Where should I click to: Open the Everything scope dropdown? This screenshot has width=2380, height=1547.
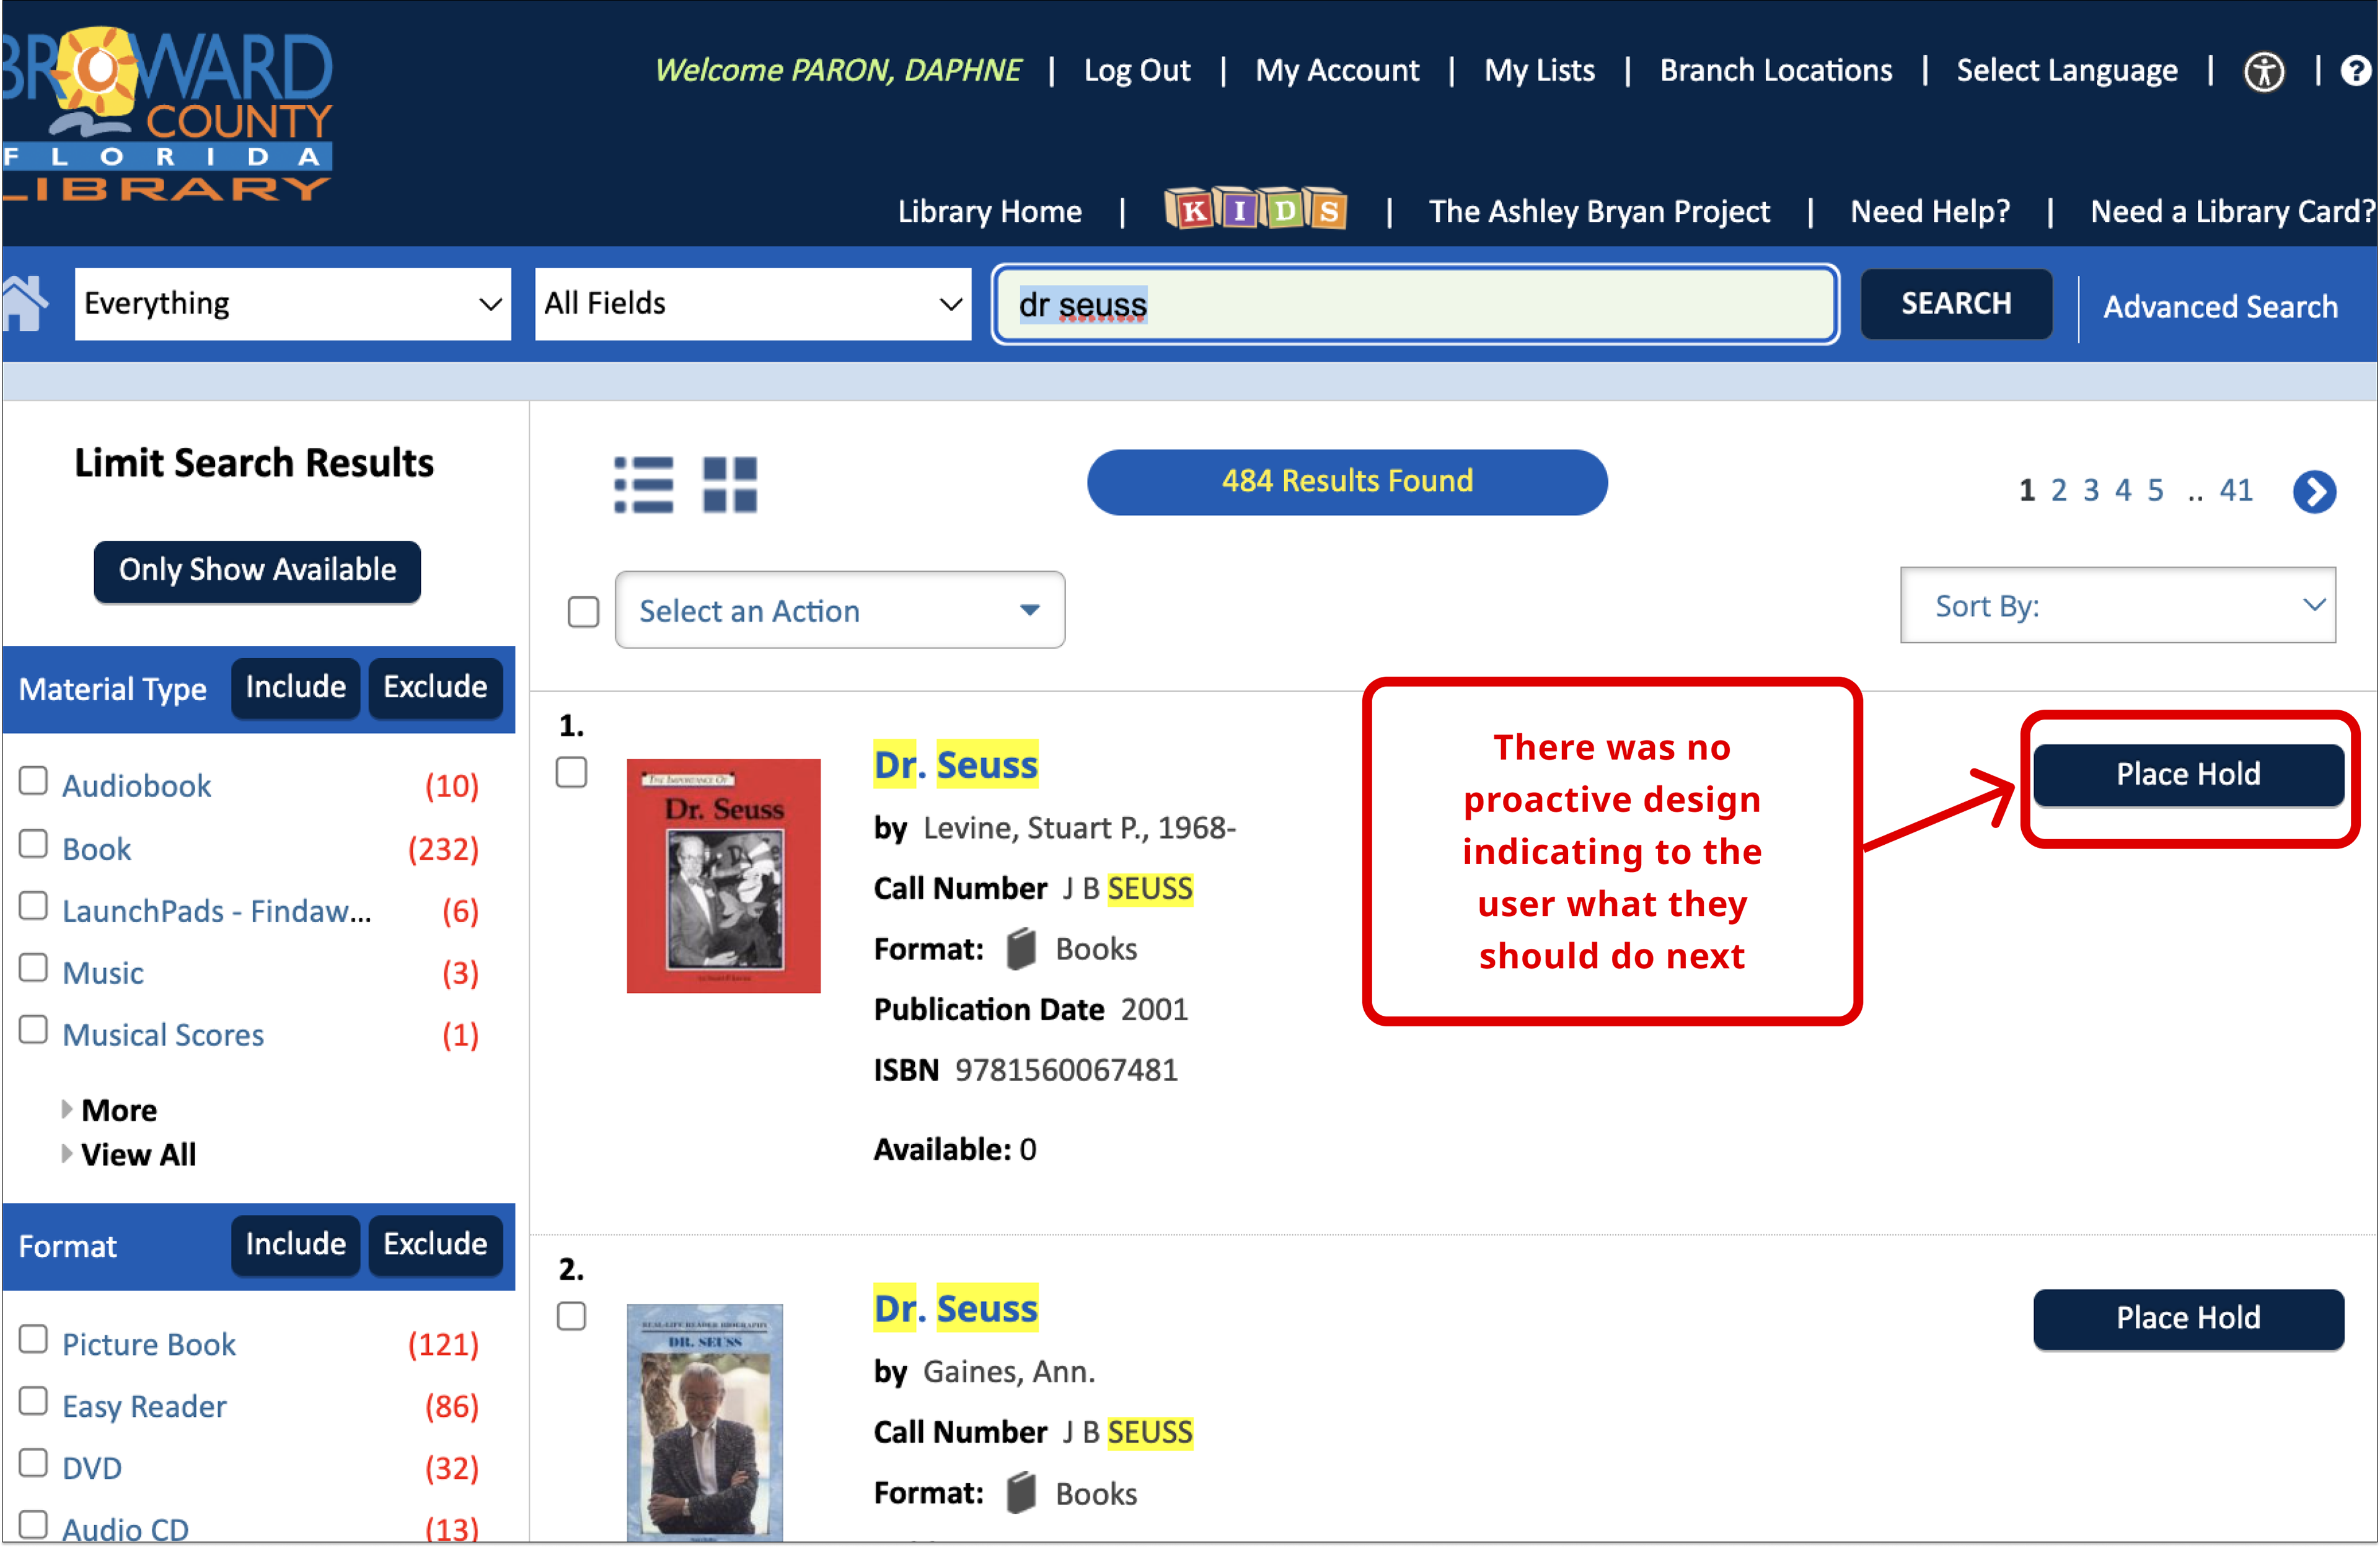click(x=293, y=304)
